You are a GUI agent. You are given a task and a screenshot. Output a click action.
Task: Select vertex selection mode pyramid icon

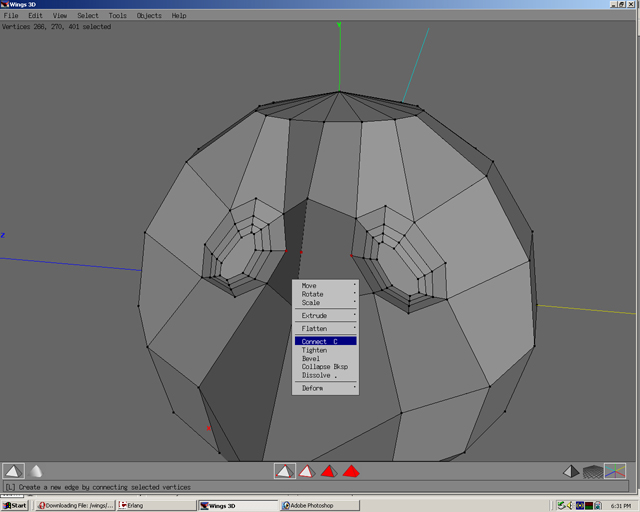pyautogui.click(x=284, y=471)
